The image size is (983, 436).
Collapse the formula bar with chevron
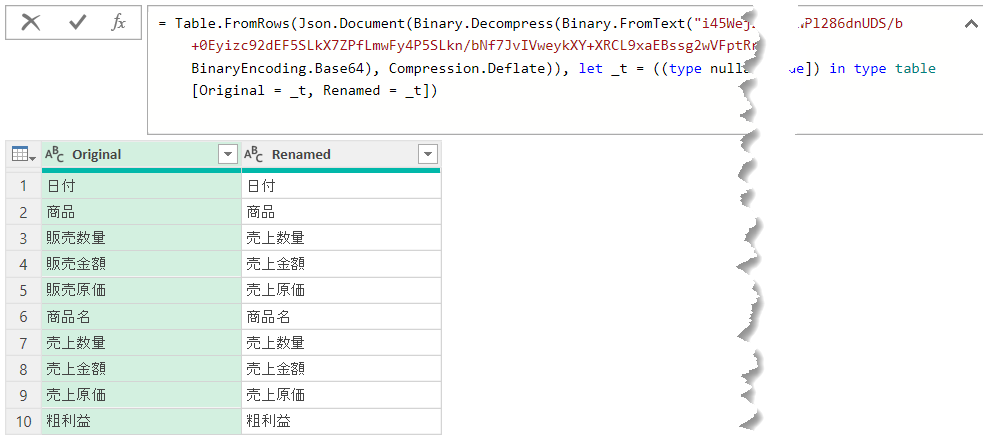[970, 24]
